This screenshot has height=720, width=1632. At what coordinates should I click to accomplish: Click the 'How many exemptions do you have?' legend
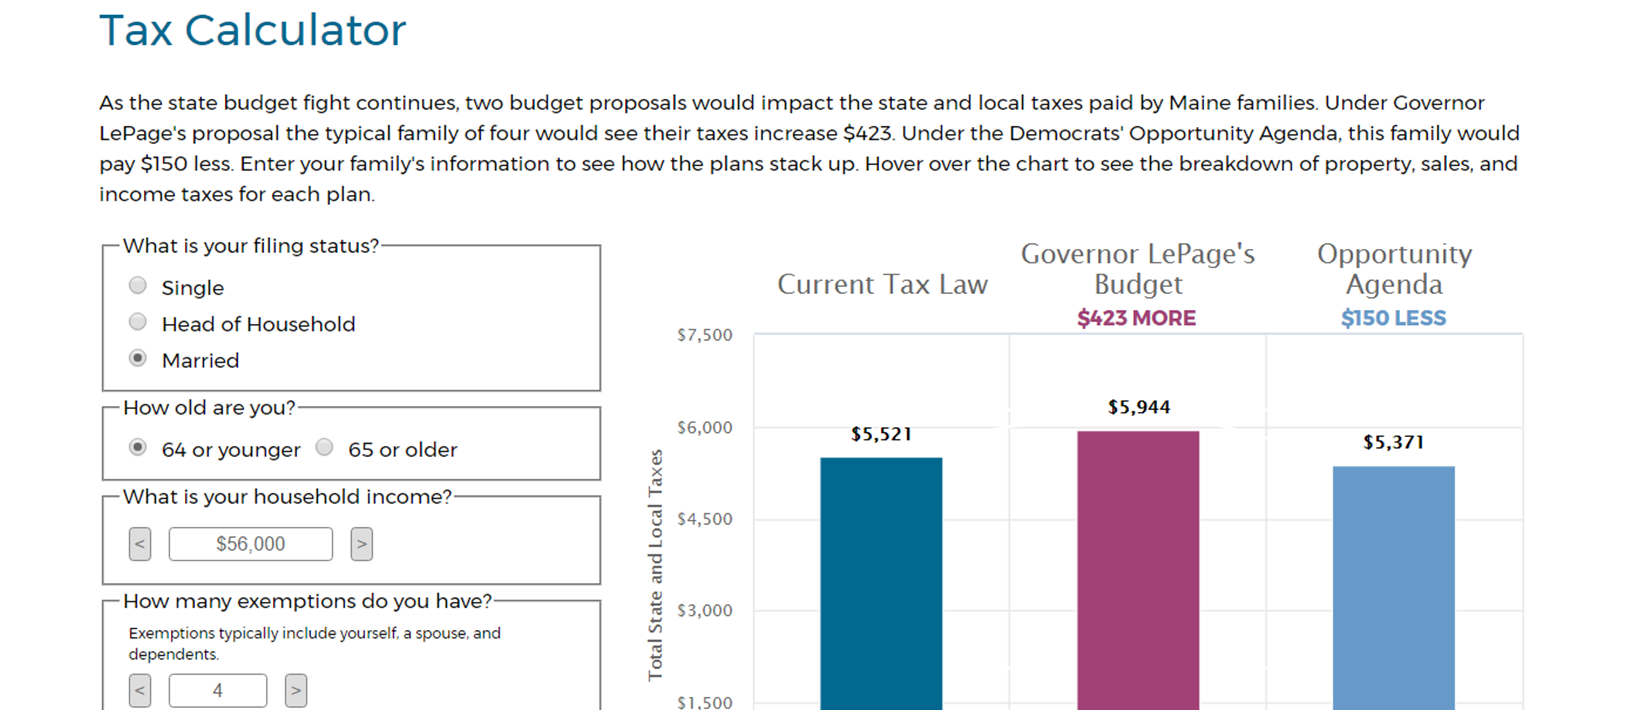(308, 601)
